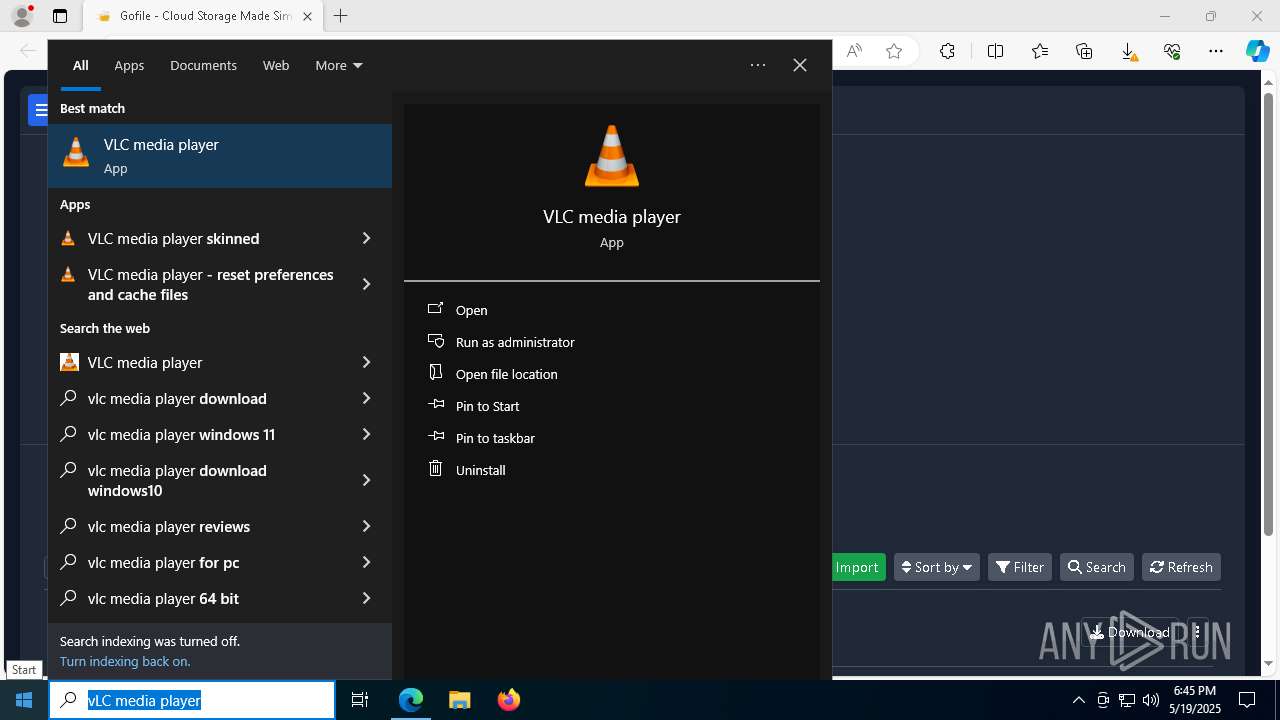Click the Uninstall trash icon

435,468
